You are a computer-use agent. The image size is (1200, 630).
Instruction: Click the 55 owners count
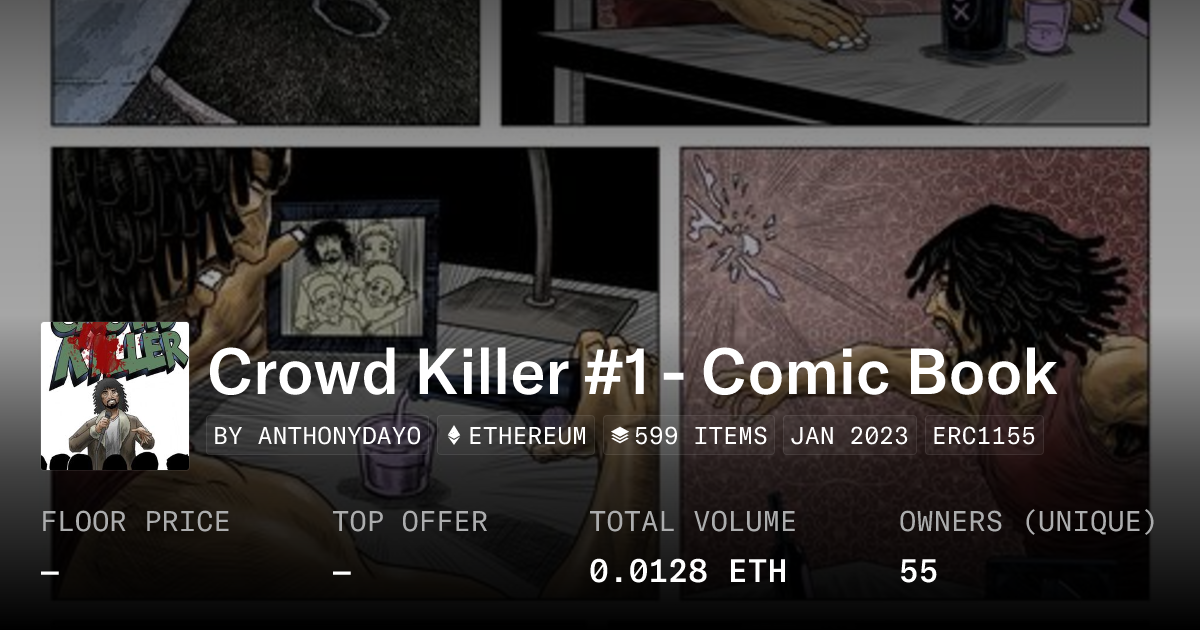click(918, 572)
